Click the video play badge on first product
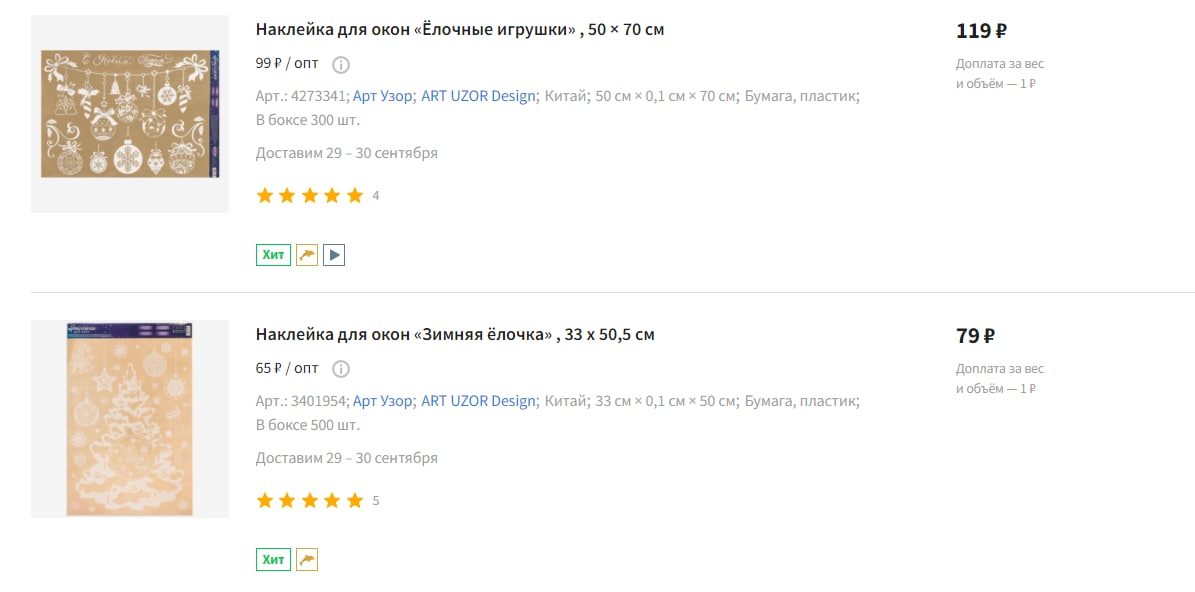Screen dimensions: 1195x592 [334, 255]
